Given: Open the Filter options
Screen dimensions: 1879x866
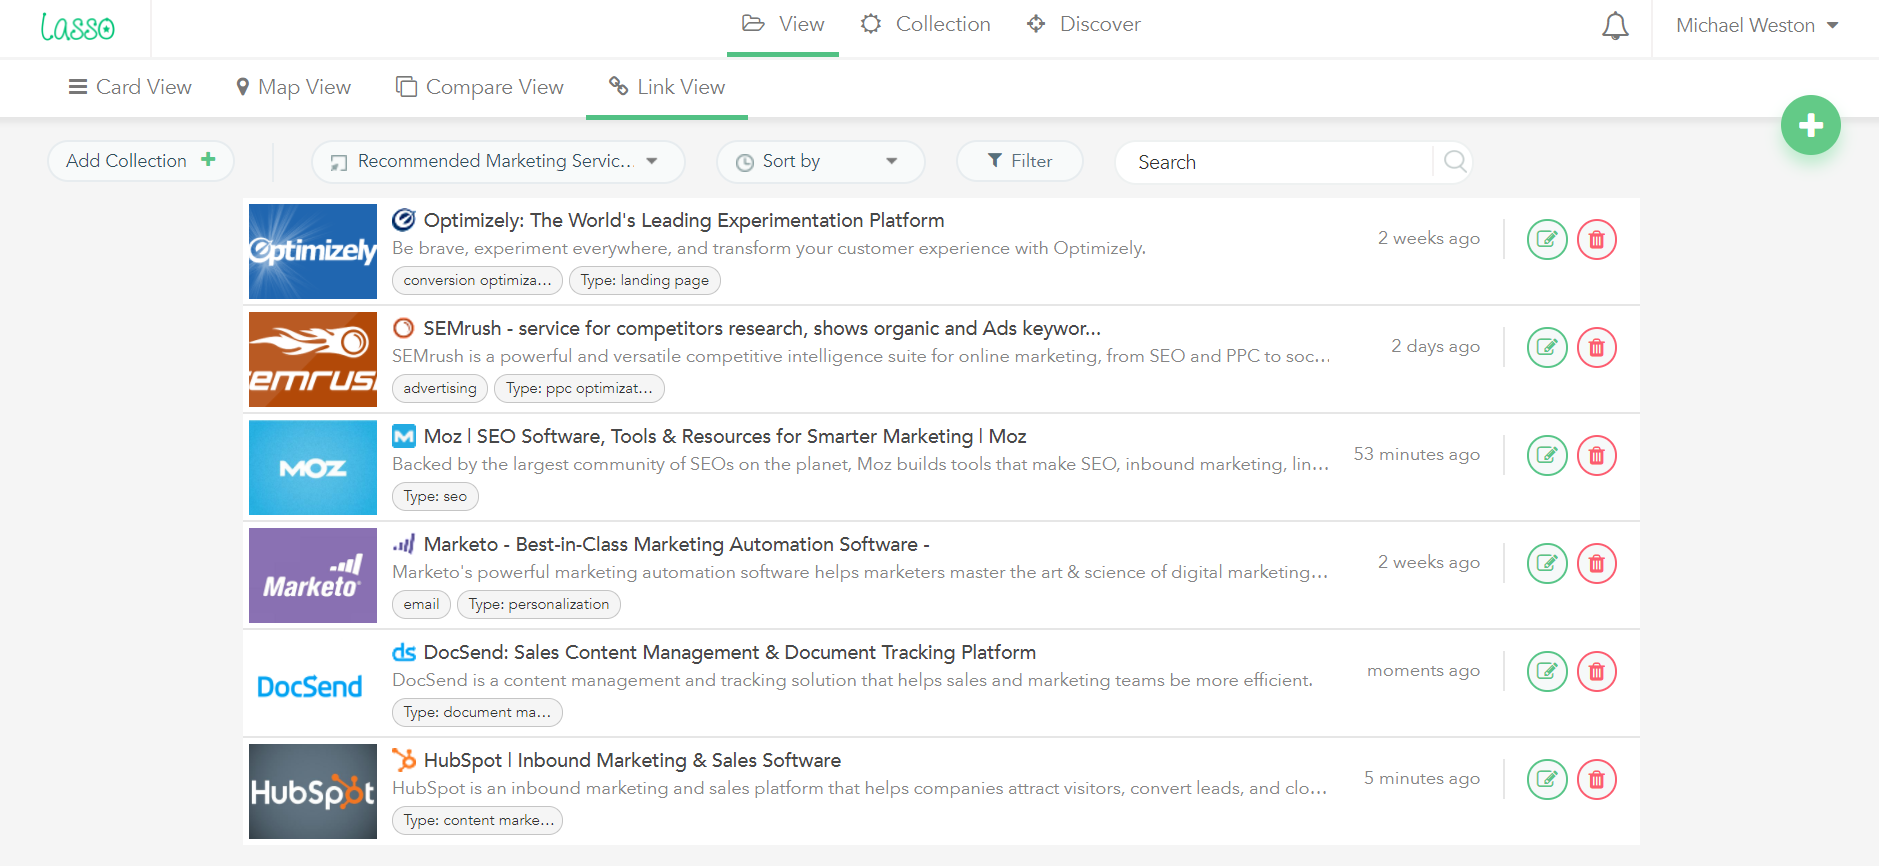Looking at the screenshot, I should [1019, 162].
